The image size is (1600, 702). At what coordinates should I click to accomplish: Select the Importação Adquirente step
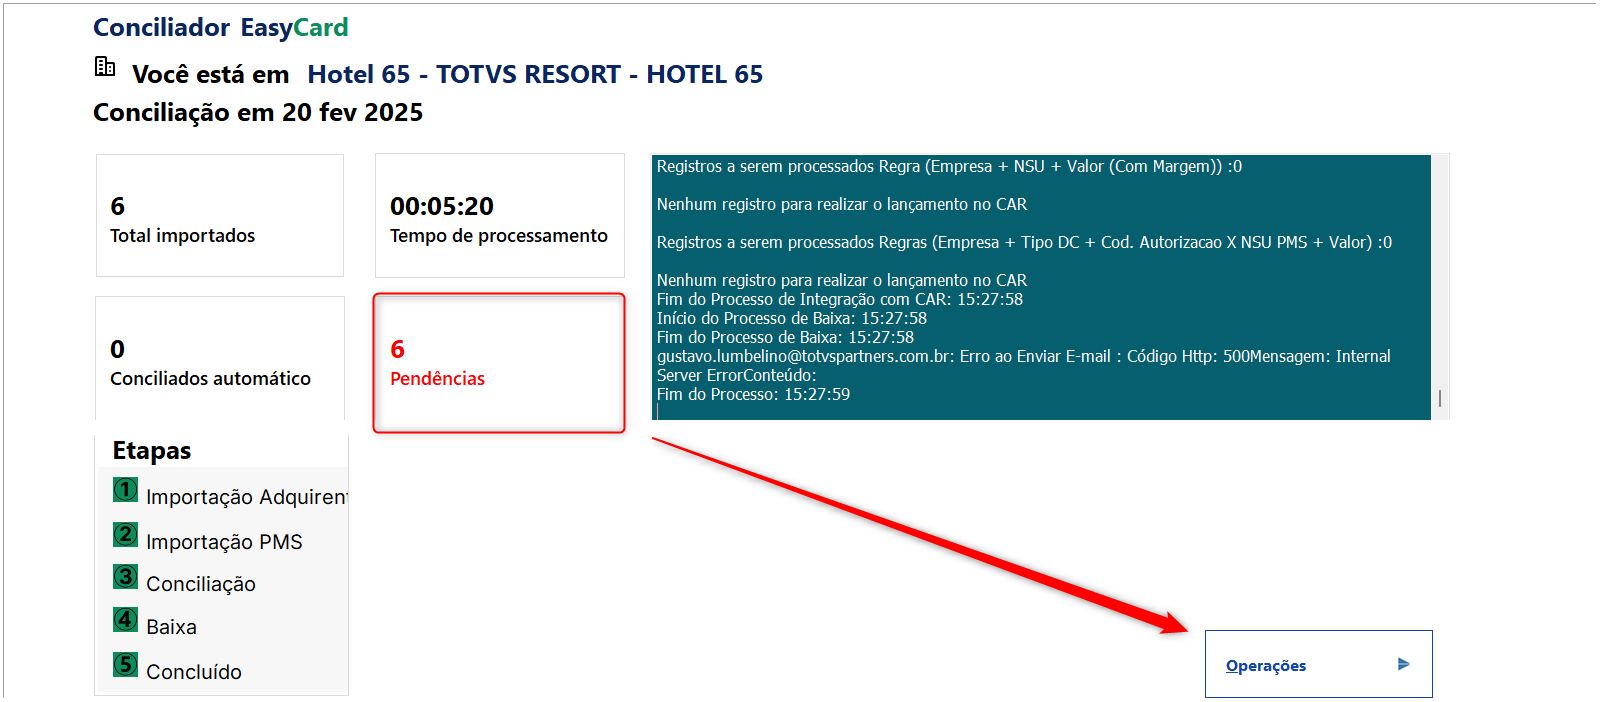247,497
